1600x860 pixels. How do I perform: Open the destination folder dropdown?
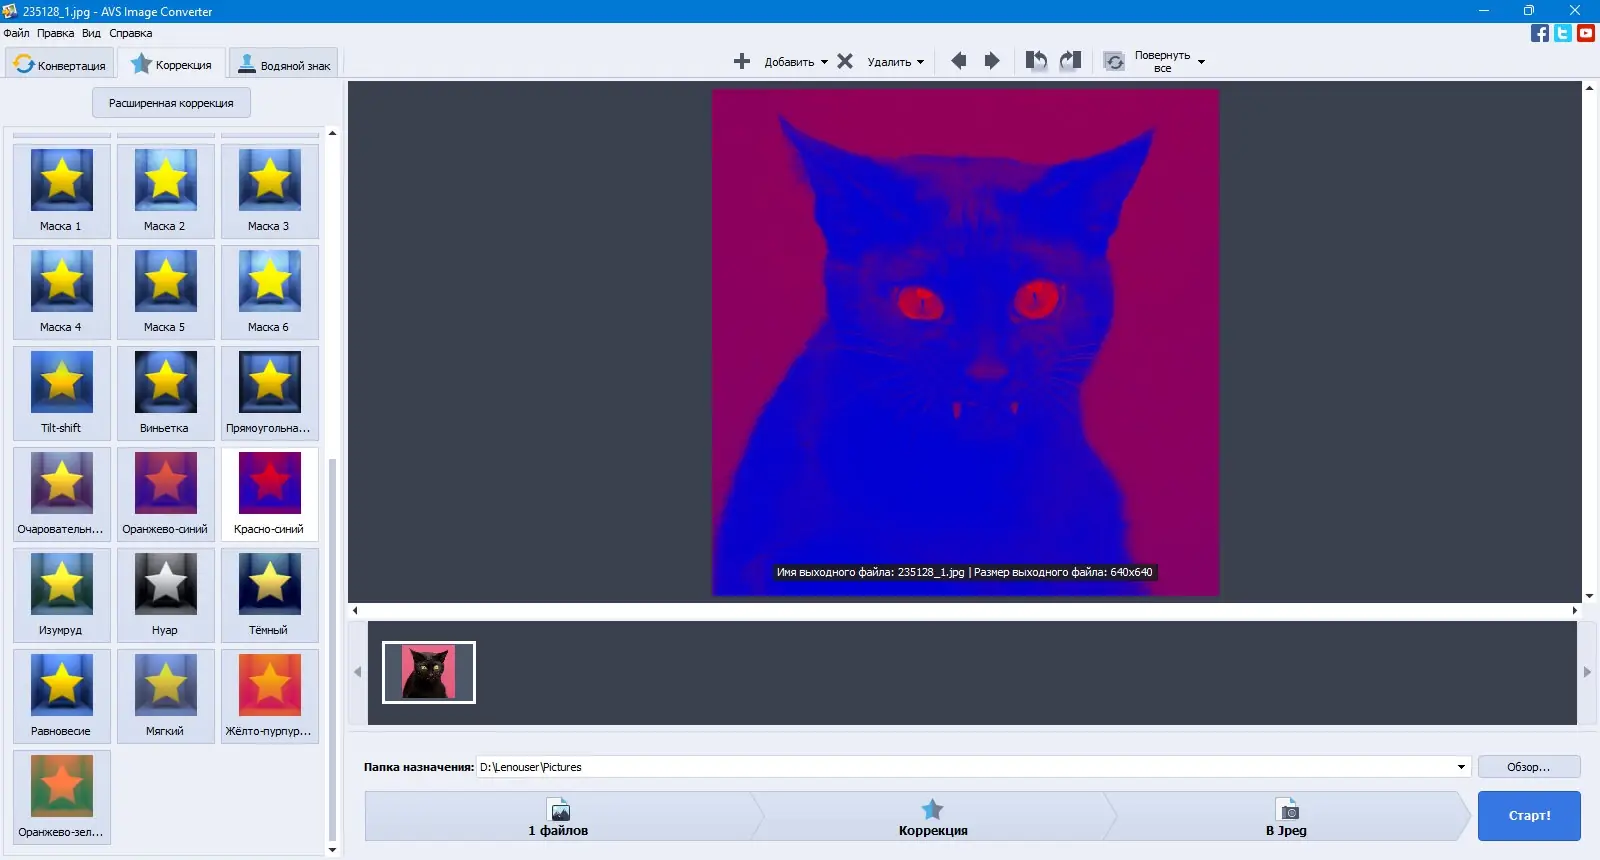click(x=1461, y=767)
